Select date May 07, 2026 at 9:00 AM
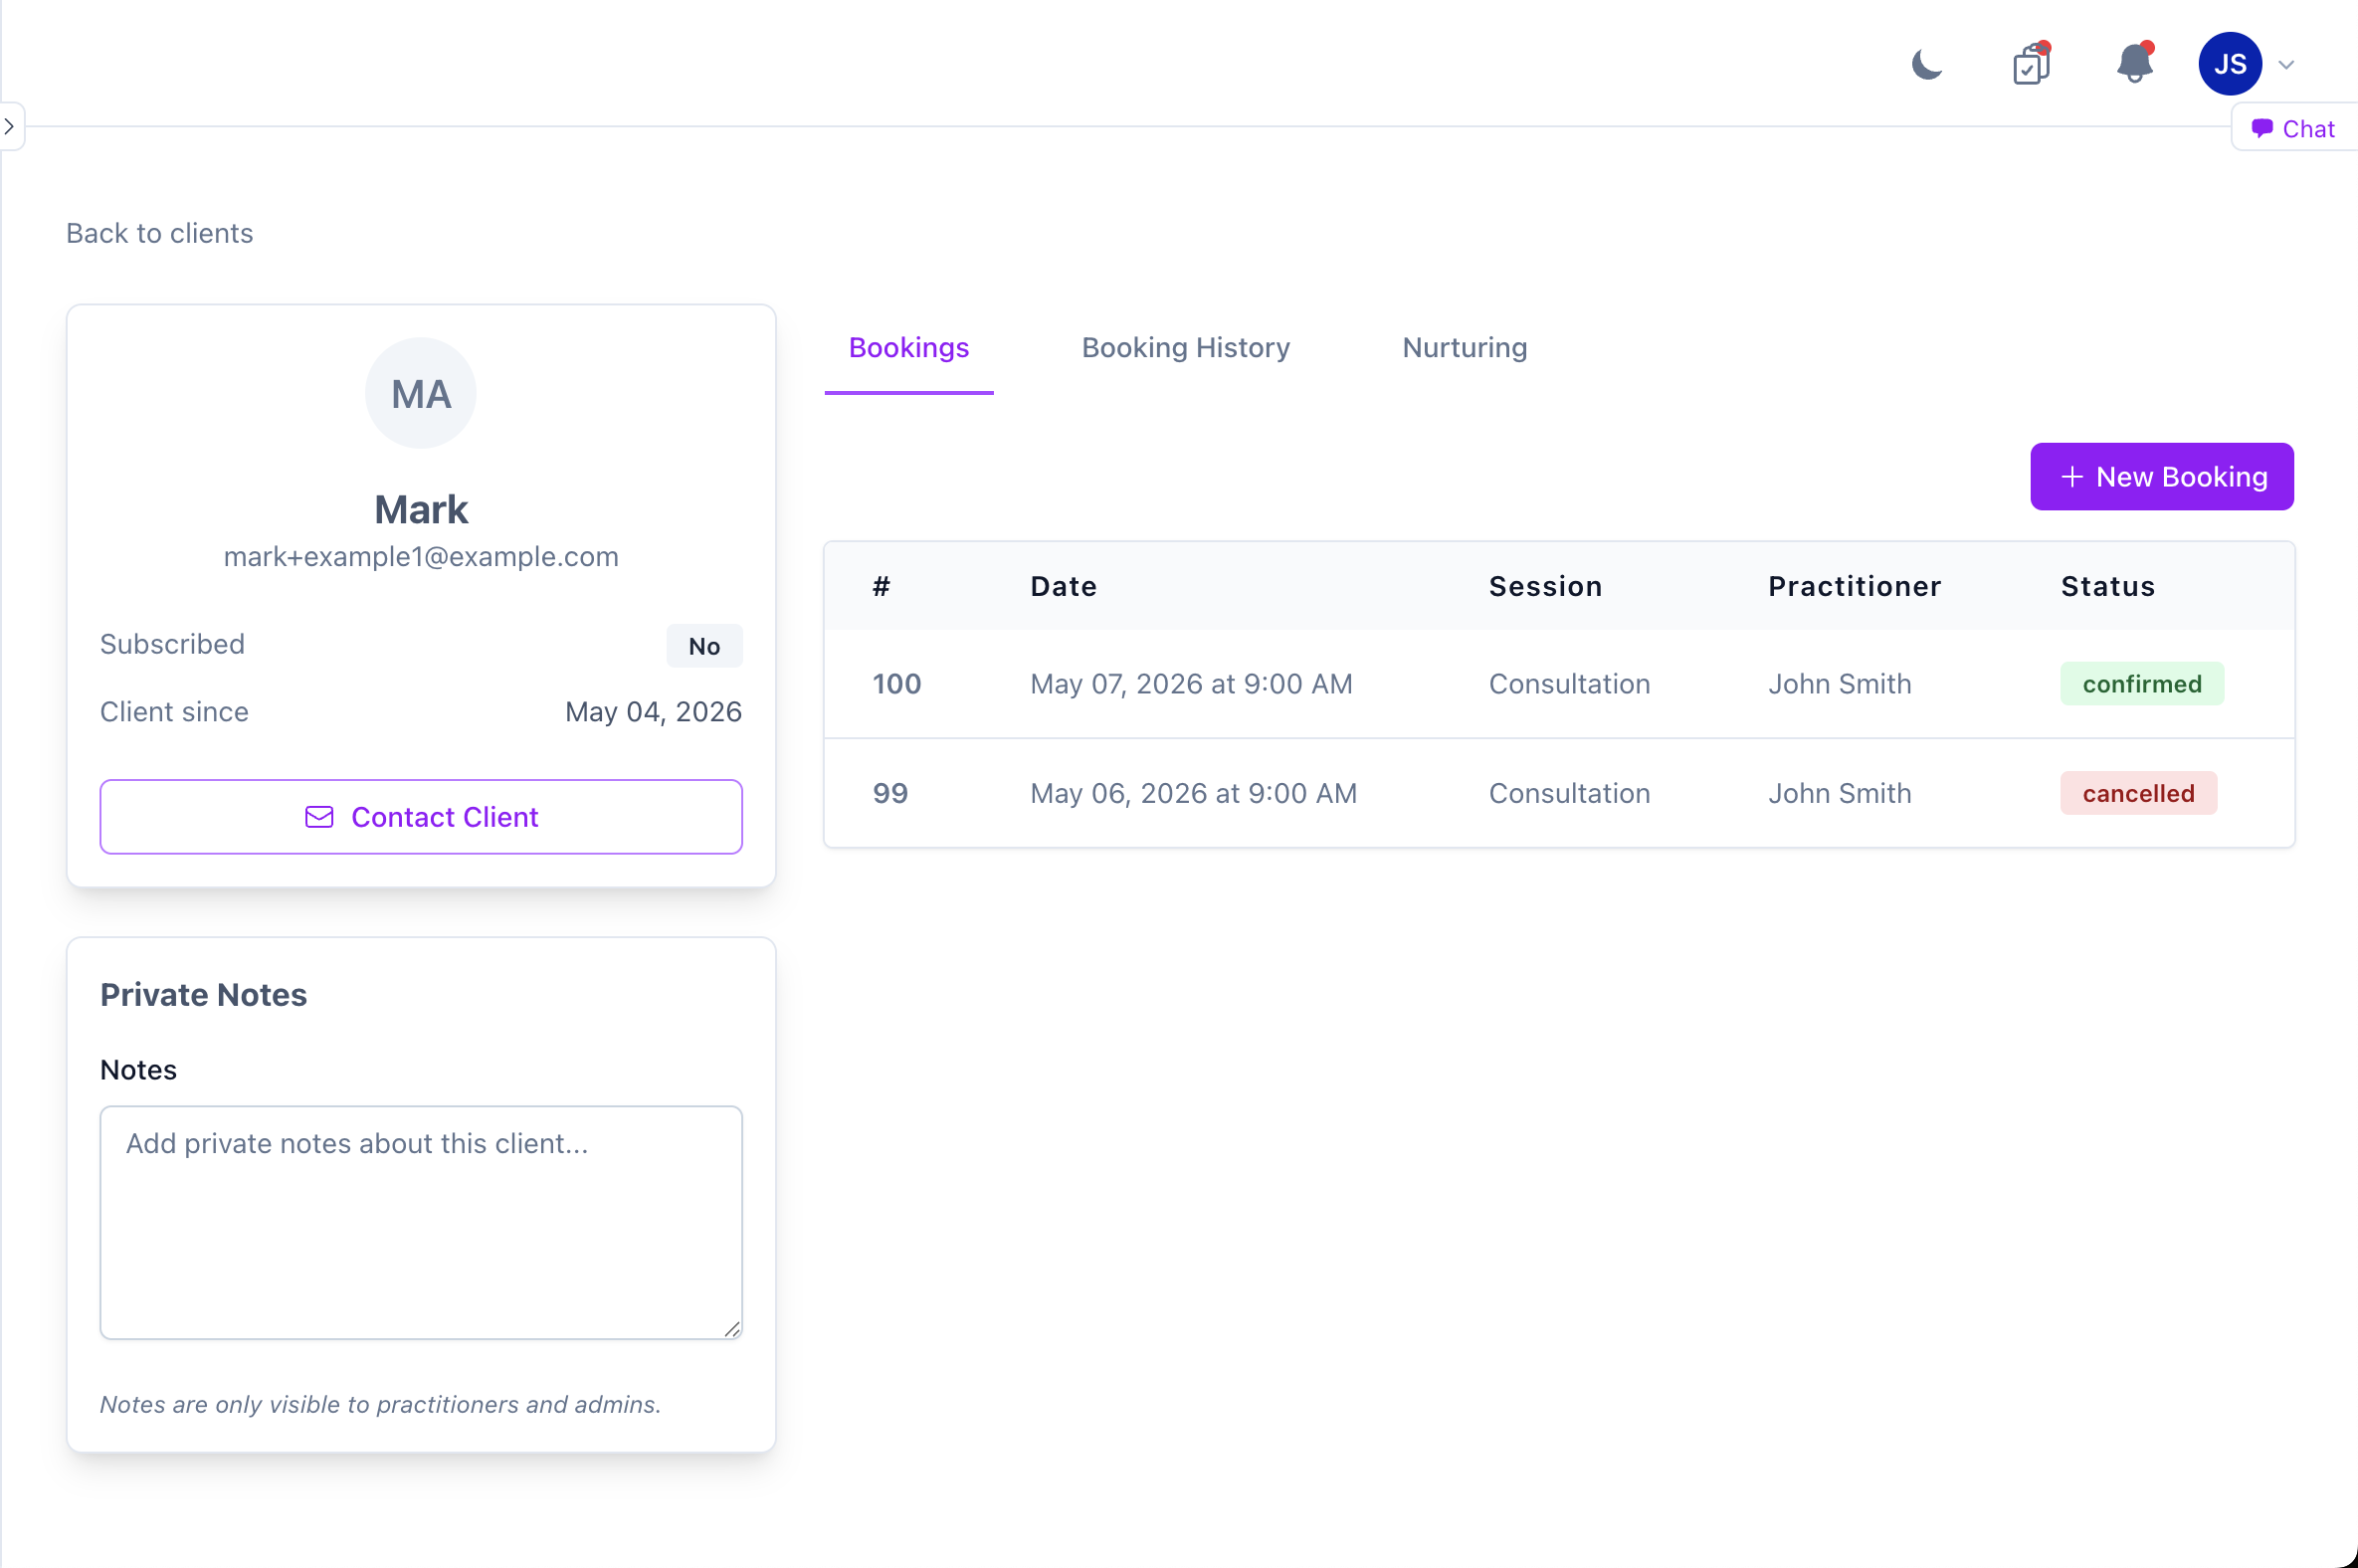 point(1191,684)
